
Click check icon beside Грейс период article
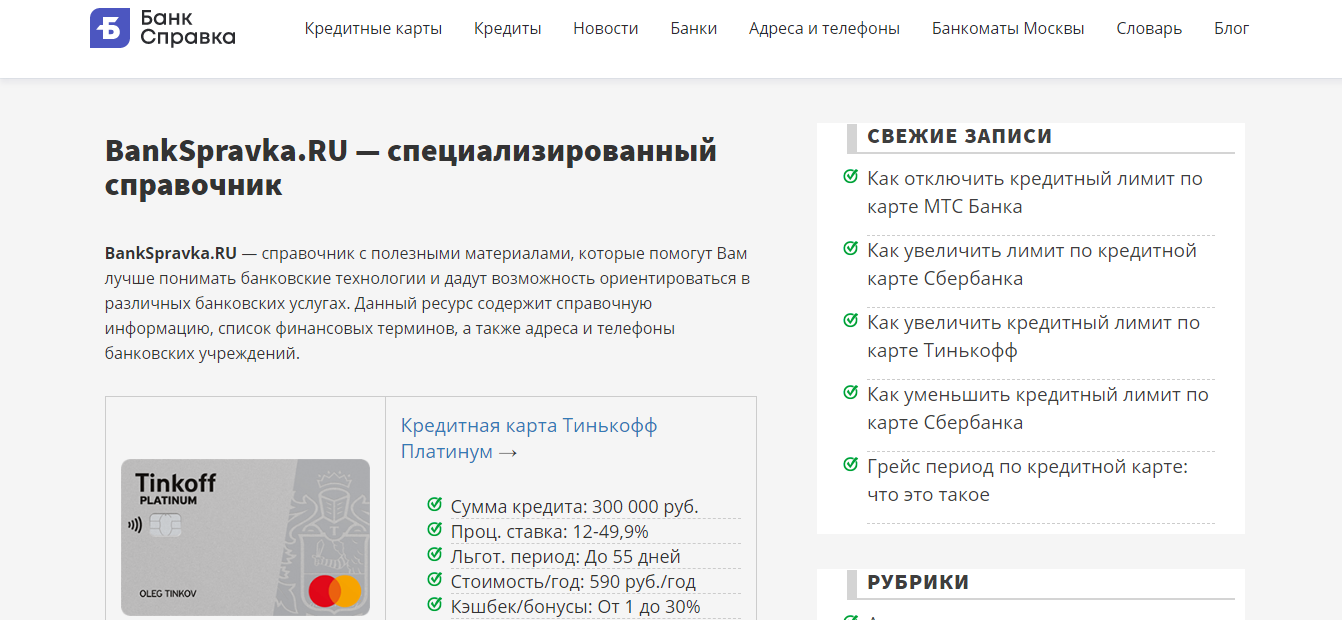click(850, 465)
